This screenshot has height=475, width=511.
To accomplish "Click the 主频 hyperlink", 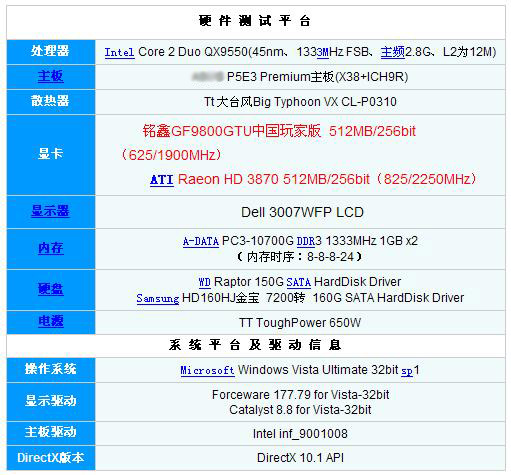I will pos(393,52).
